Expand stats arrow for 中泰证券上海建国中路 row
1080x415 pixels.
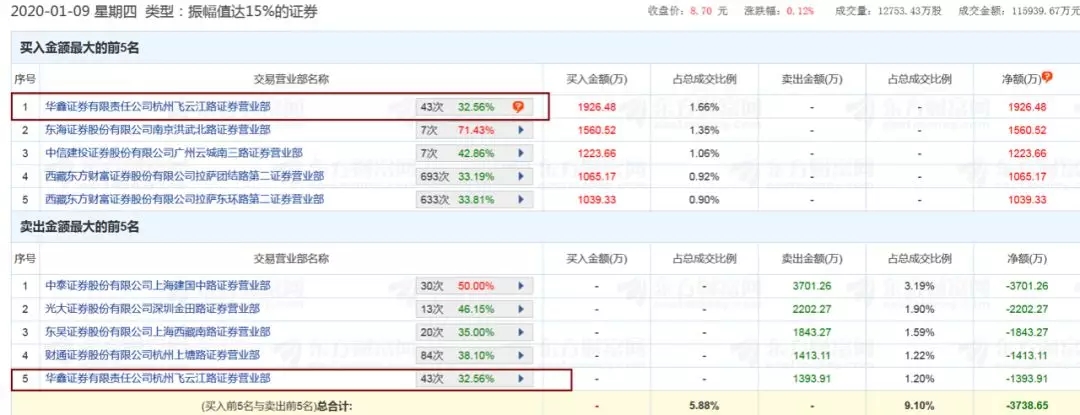click(x=521, y=286)
